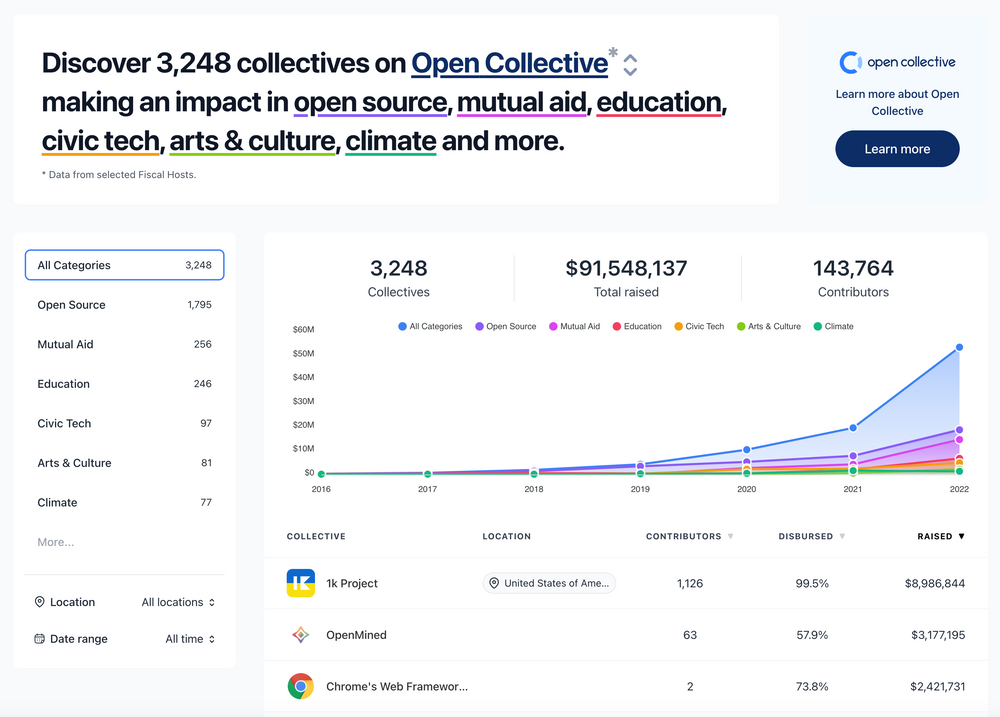Toggle the Open Source series in the legend
The height and width of the screenshot is (717, 1000).
[506, 326]
